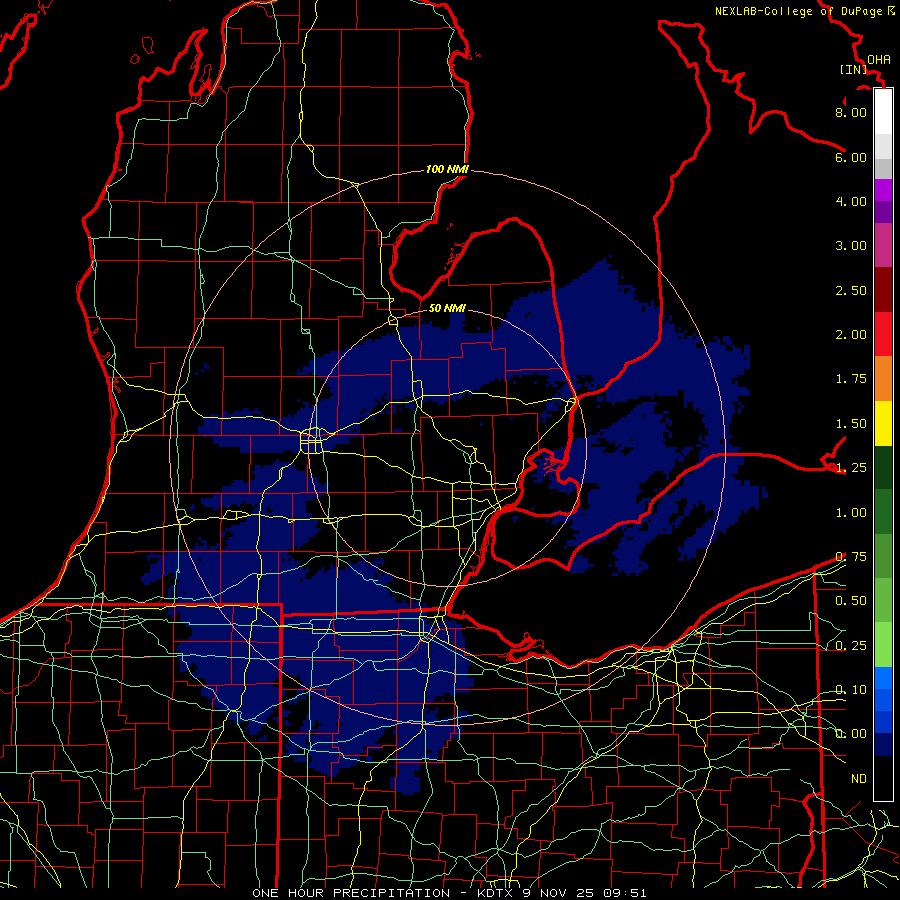Select the 4.00 legend value
The height and width of the screenshot is (900, 900).
tap(851, 201)
